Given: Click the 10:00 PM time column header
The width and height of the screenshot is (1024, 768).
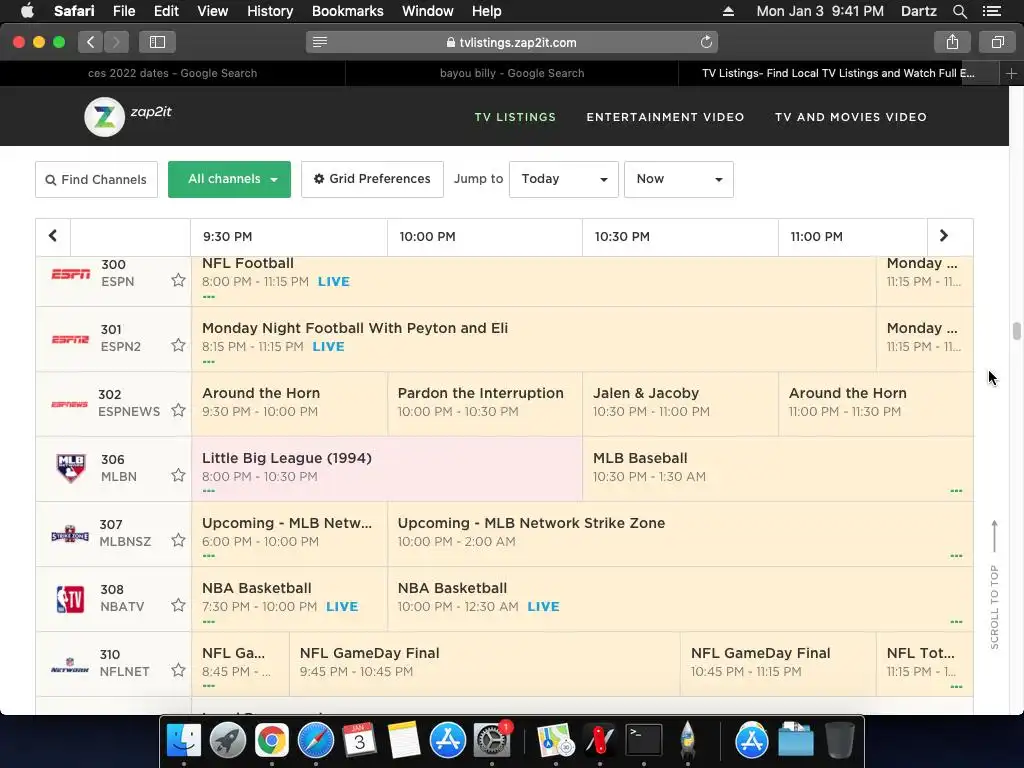Looking at the screenshot, I should tap(485, 236).
